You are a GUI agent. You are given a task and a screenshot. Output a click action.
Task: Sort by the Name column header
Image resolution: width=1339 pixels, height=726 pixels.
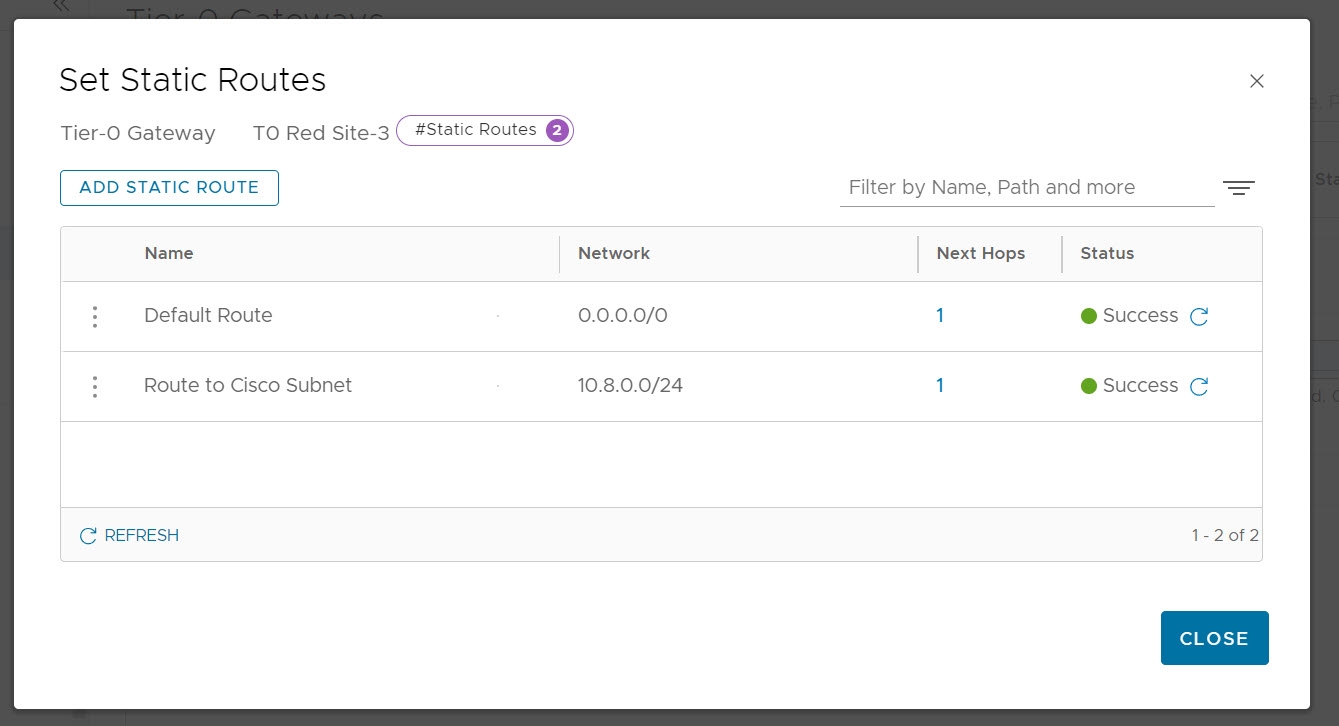(x=169, y=254)
